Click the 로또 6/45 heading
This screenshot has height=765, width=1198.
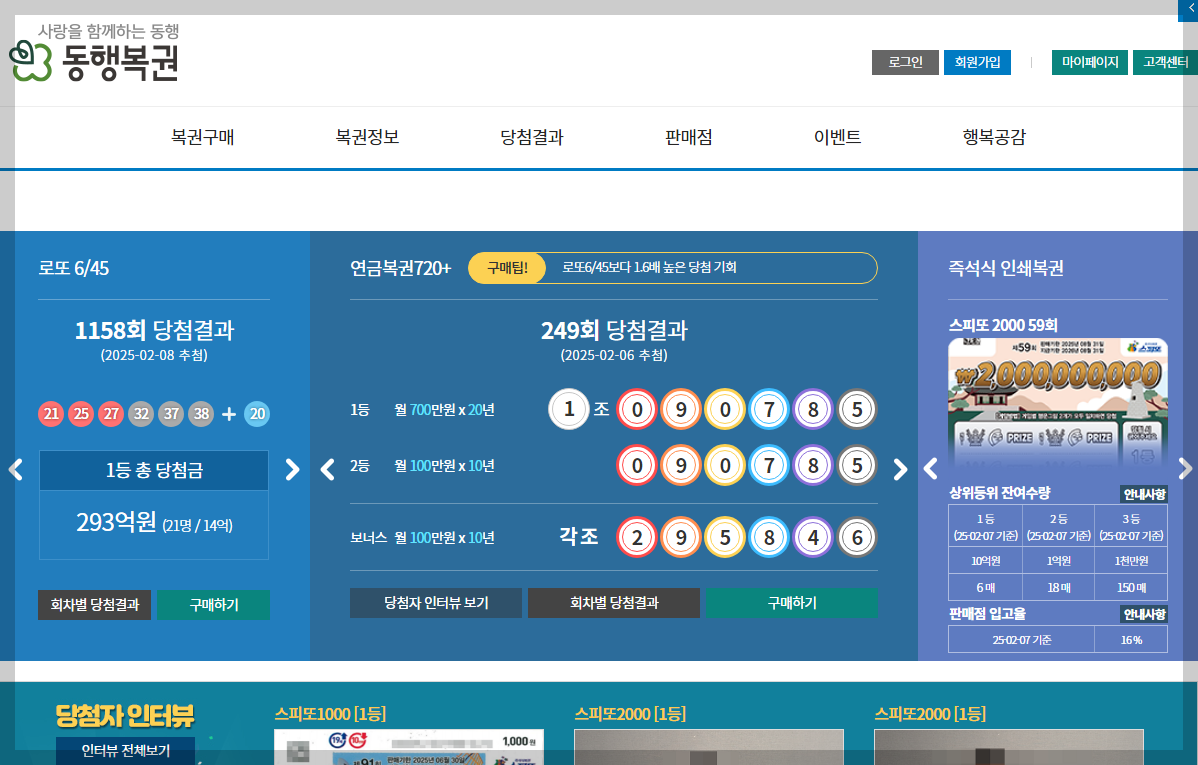click(x=74, y=268)
